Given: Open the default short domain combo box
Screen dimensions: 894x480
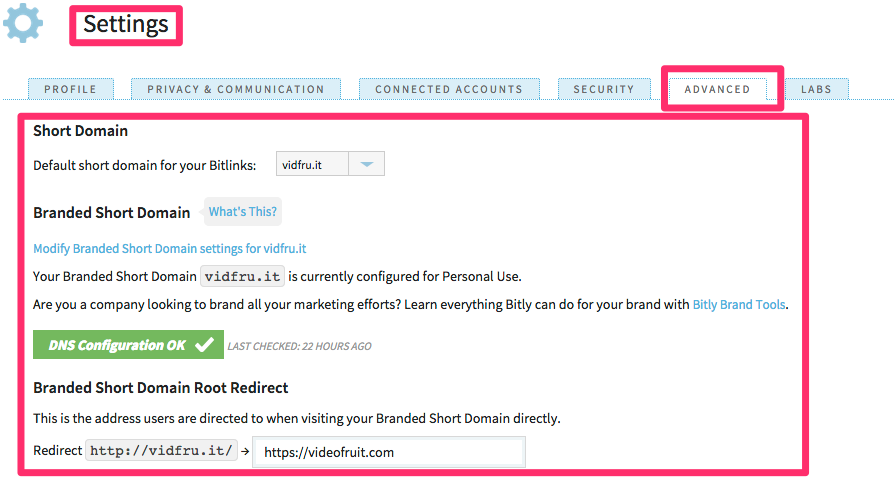Looking at the screenshot, I should pos(330,164).
